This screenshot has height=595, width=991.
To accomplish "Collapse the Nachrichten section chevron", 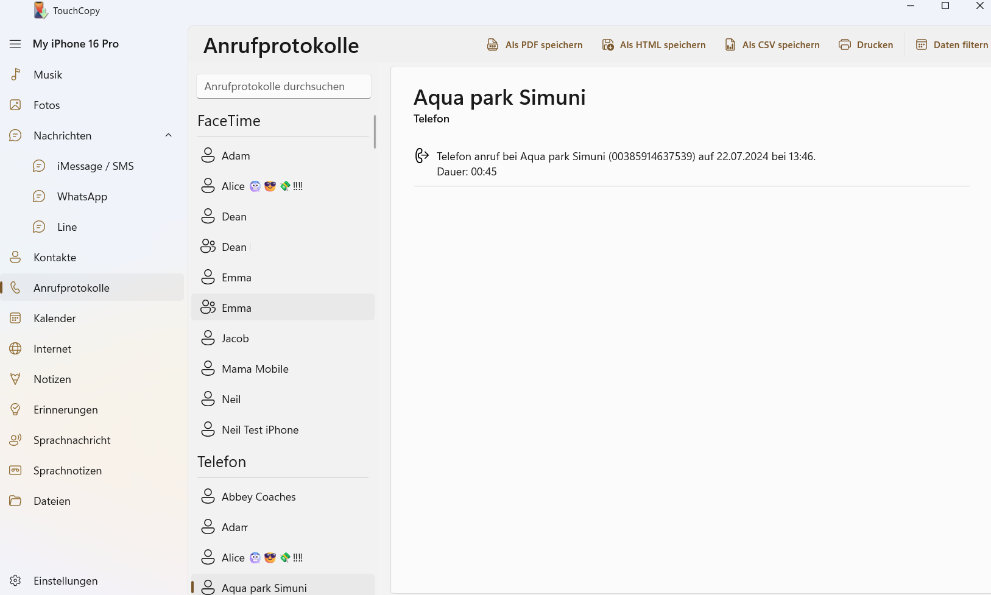I will click(x=168, y=136).
